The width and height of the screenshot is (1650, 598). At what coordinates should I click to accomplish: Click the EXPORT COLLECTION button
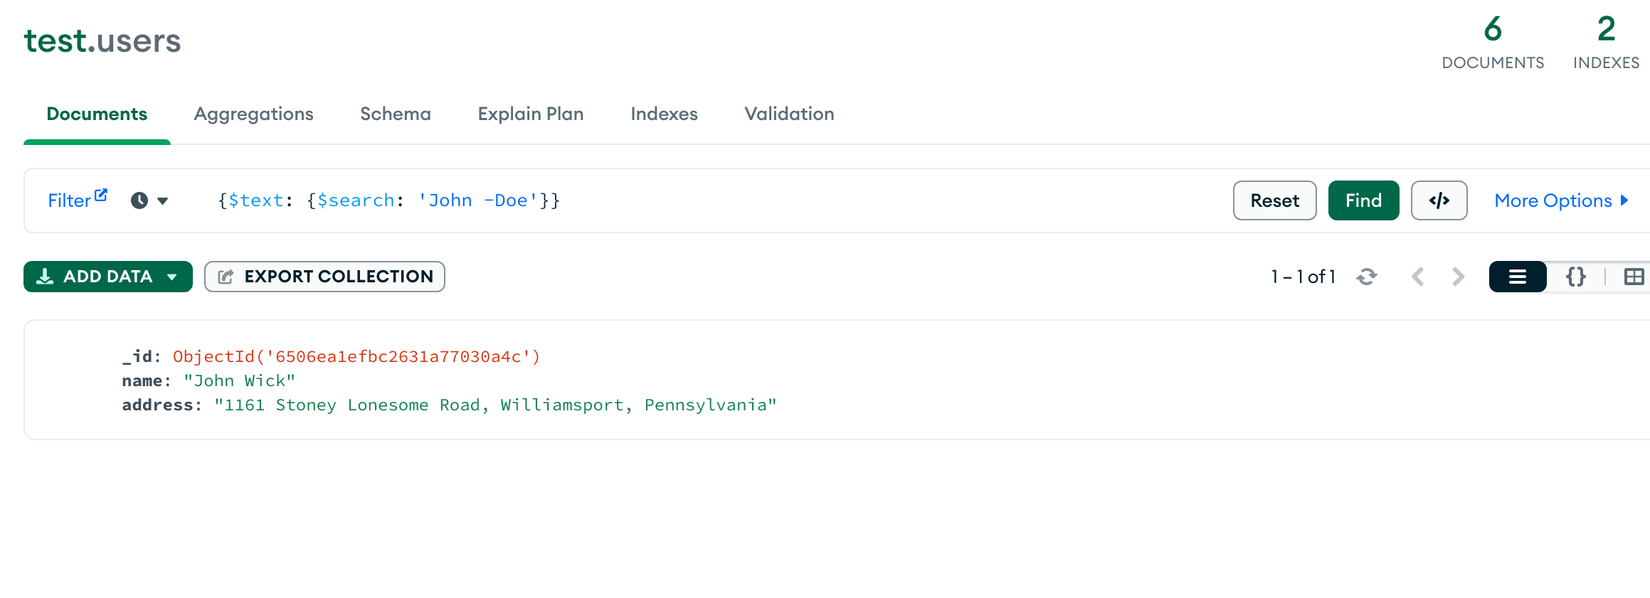coord(325,277)
